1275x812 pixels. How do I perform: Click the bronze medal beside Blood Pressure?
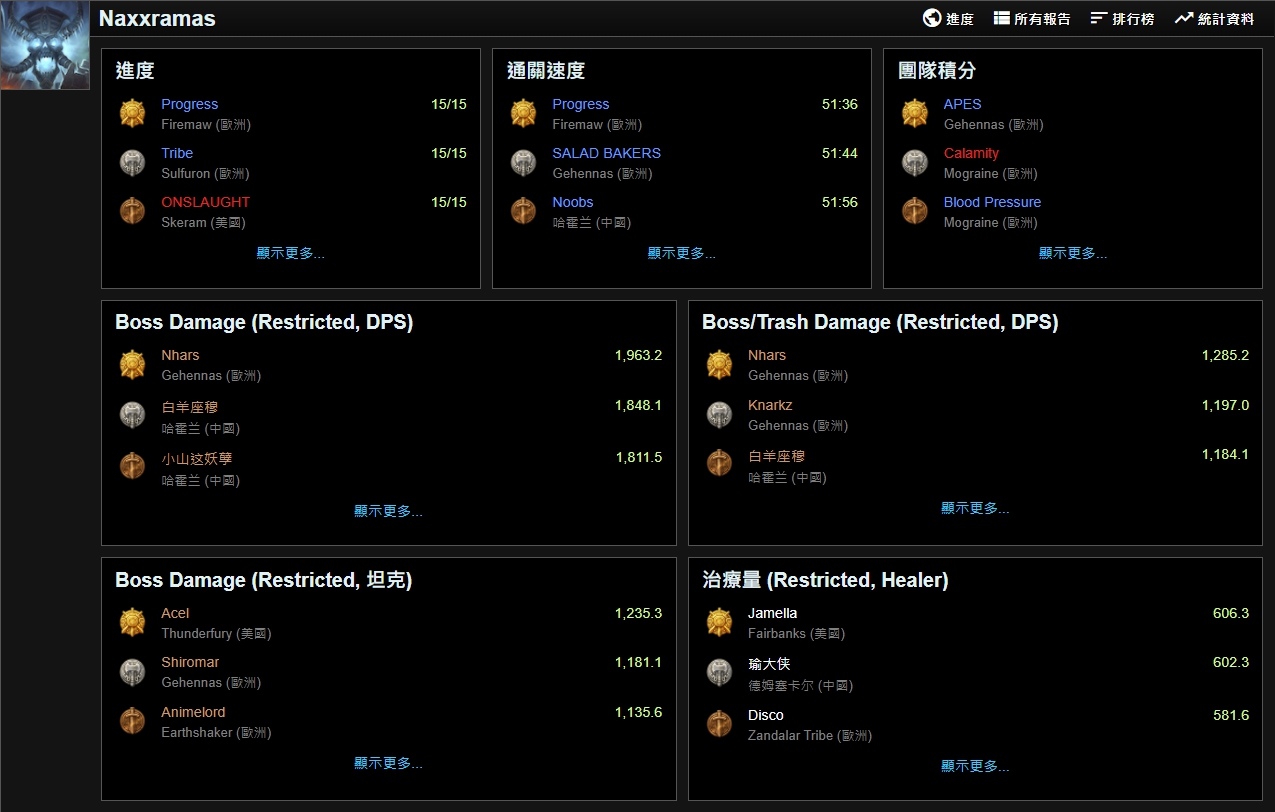(914, 211)
